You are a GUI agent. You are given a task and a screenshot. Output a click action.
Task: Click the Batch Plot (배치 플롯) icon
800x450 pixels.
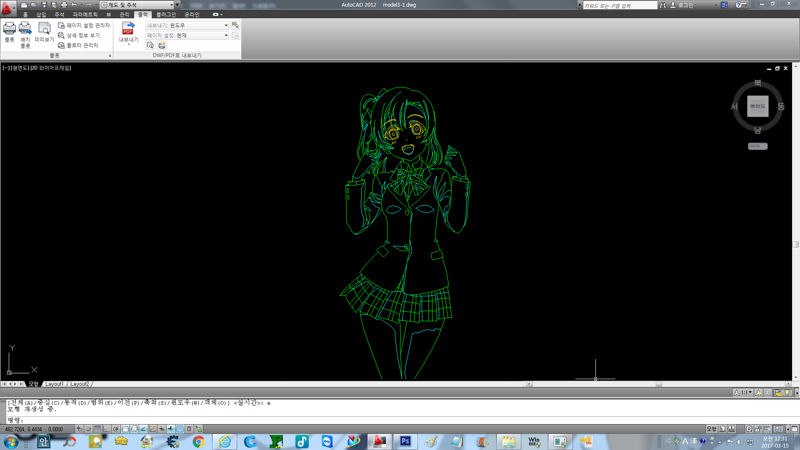coord(25,29)
